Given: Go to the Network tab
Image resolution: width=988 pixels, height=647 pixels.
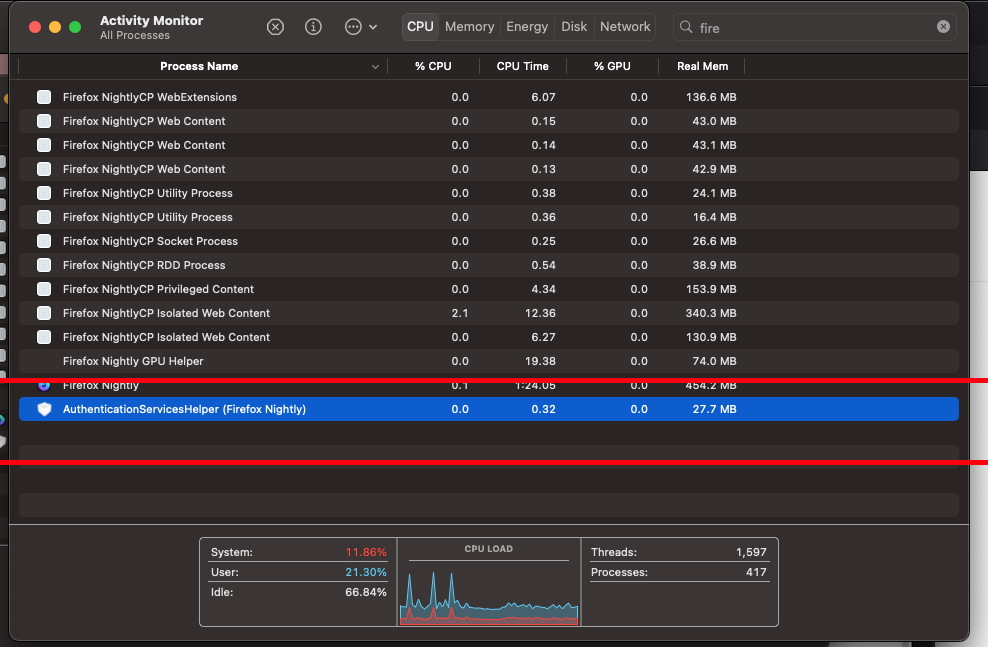Looking at the screenshot, I should pos(625,27).
